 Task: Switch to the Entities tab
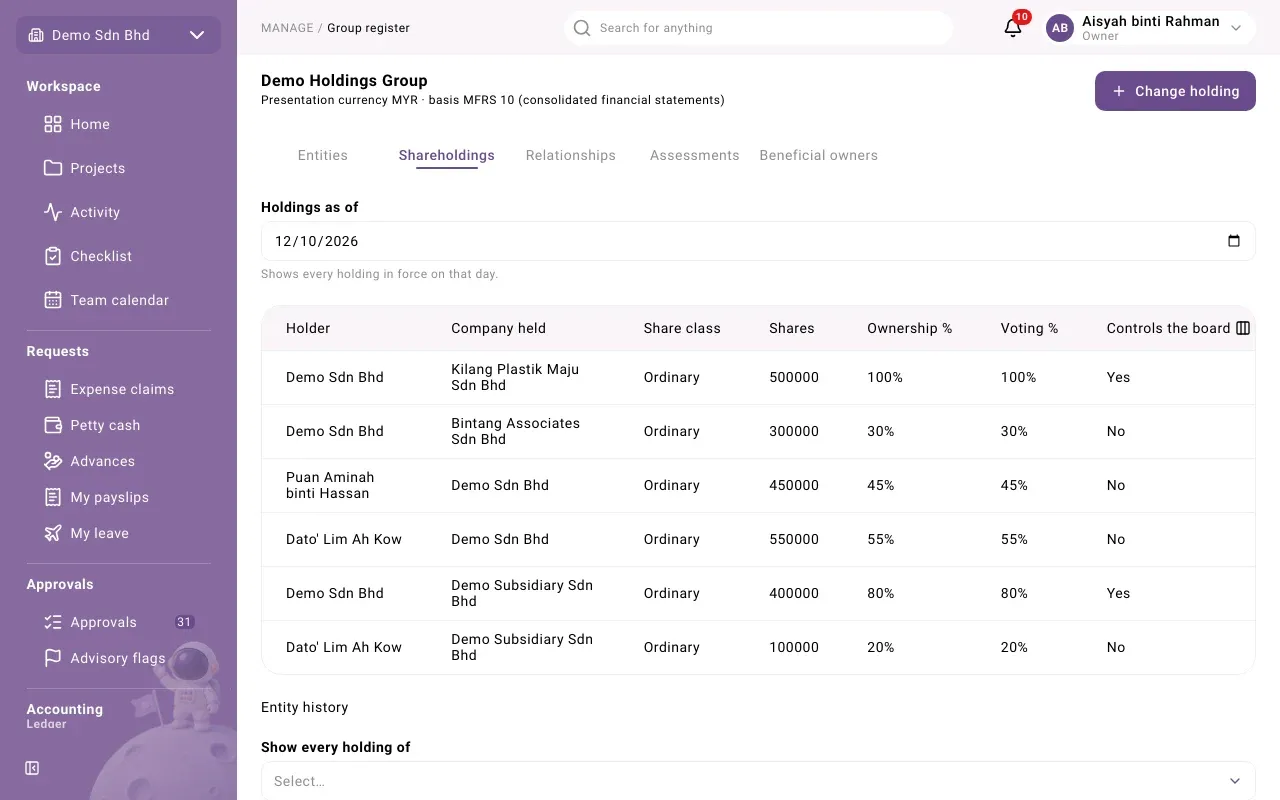tap(323, 155)
